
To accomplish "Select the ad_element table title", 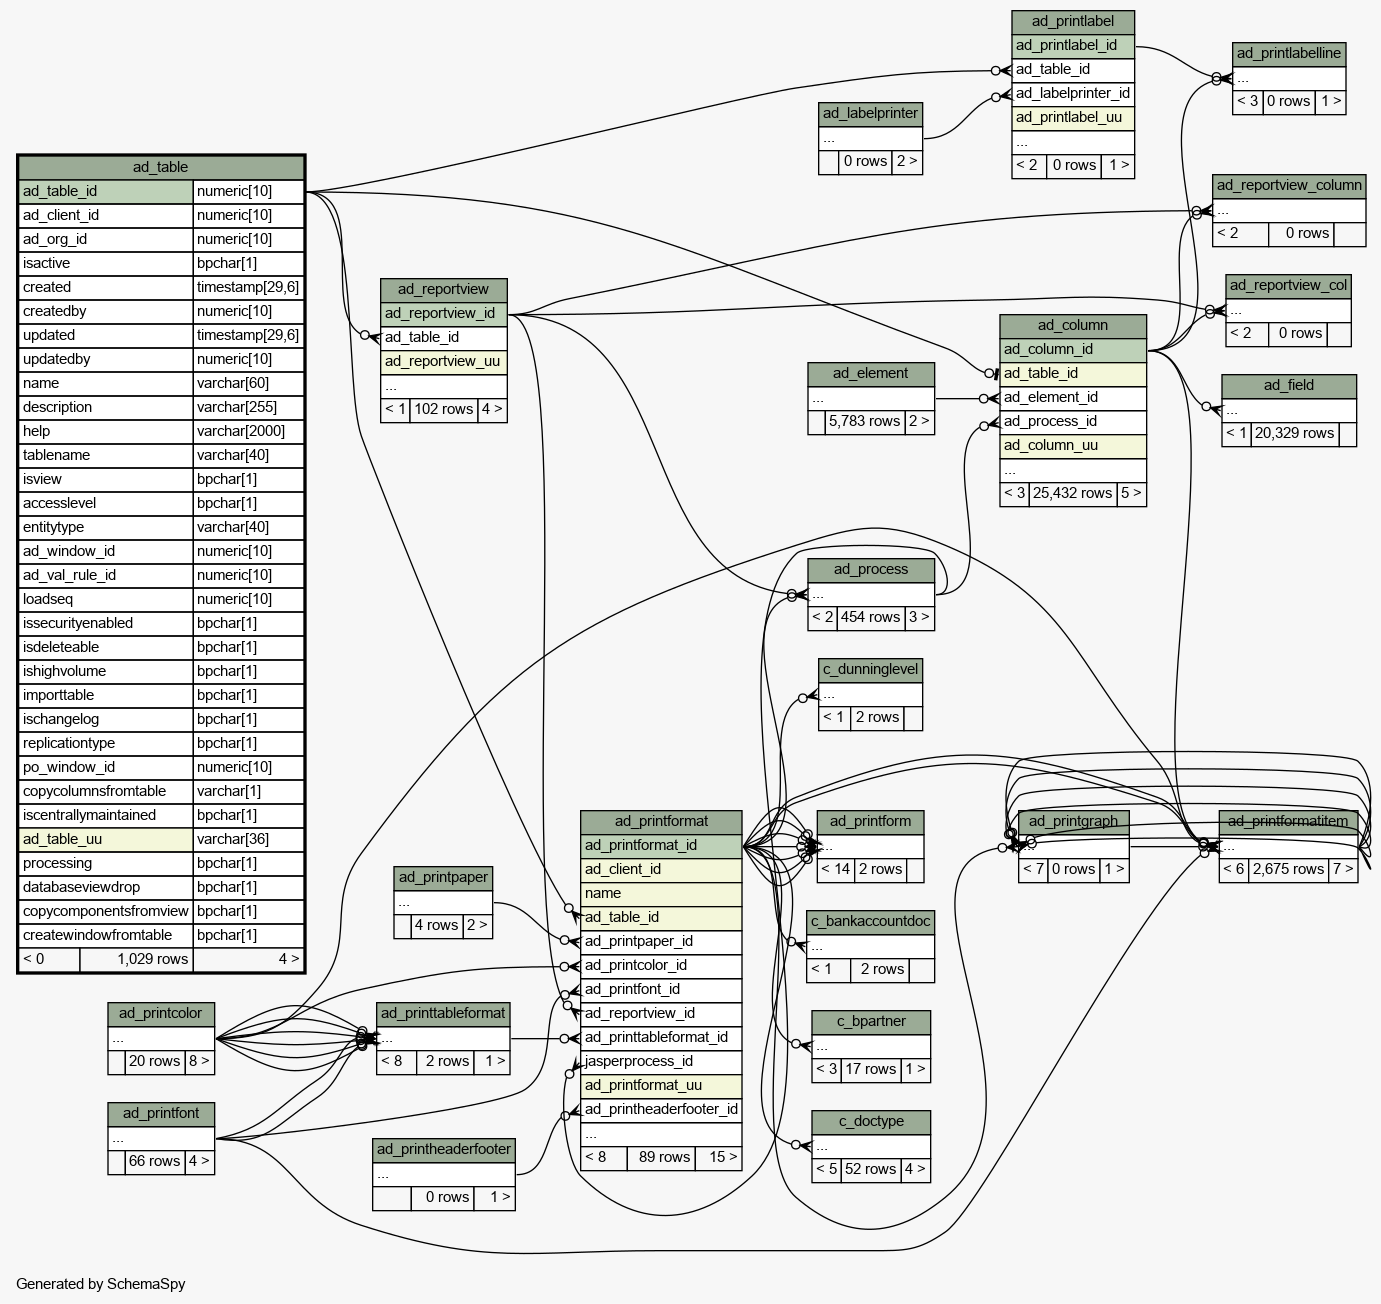I will tap(871, 373).
